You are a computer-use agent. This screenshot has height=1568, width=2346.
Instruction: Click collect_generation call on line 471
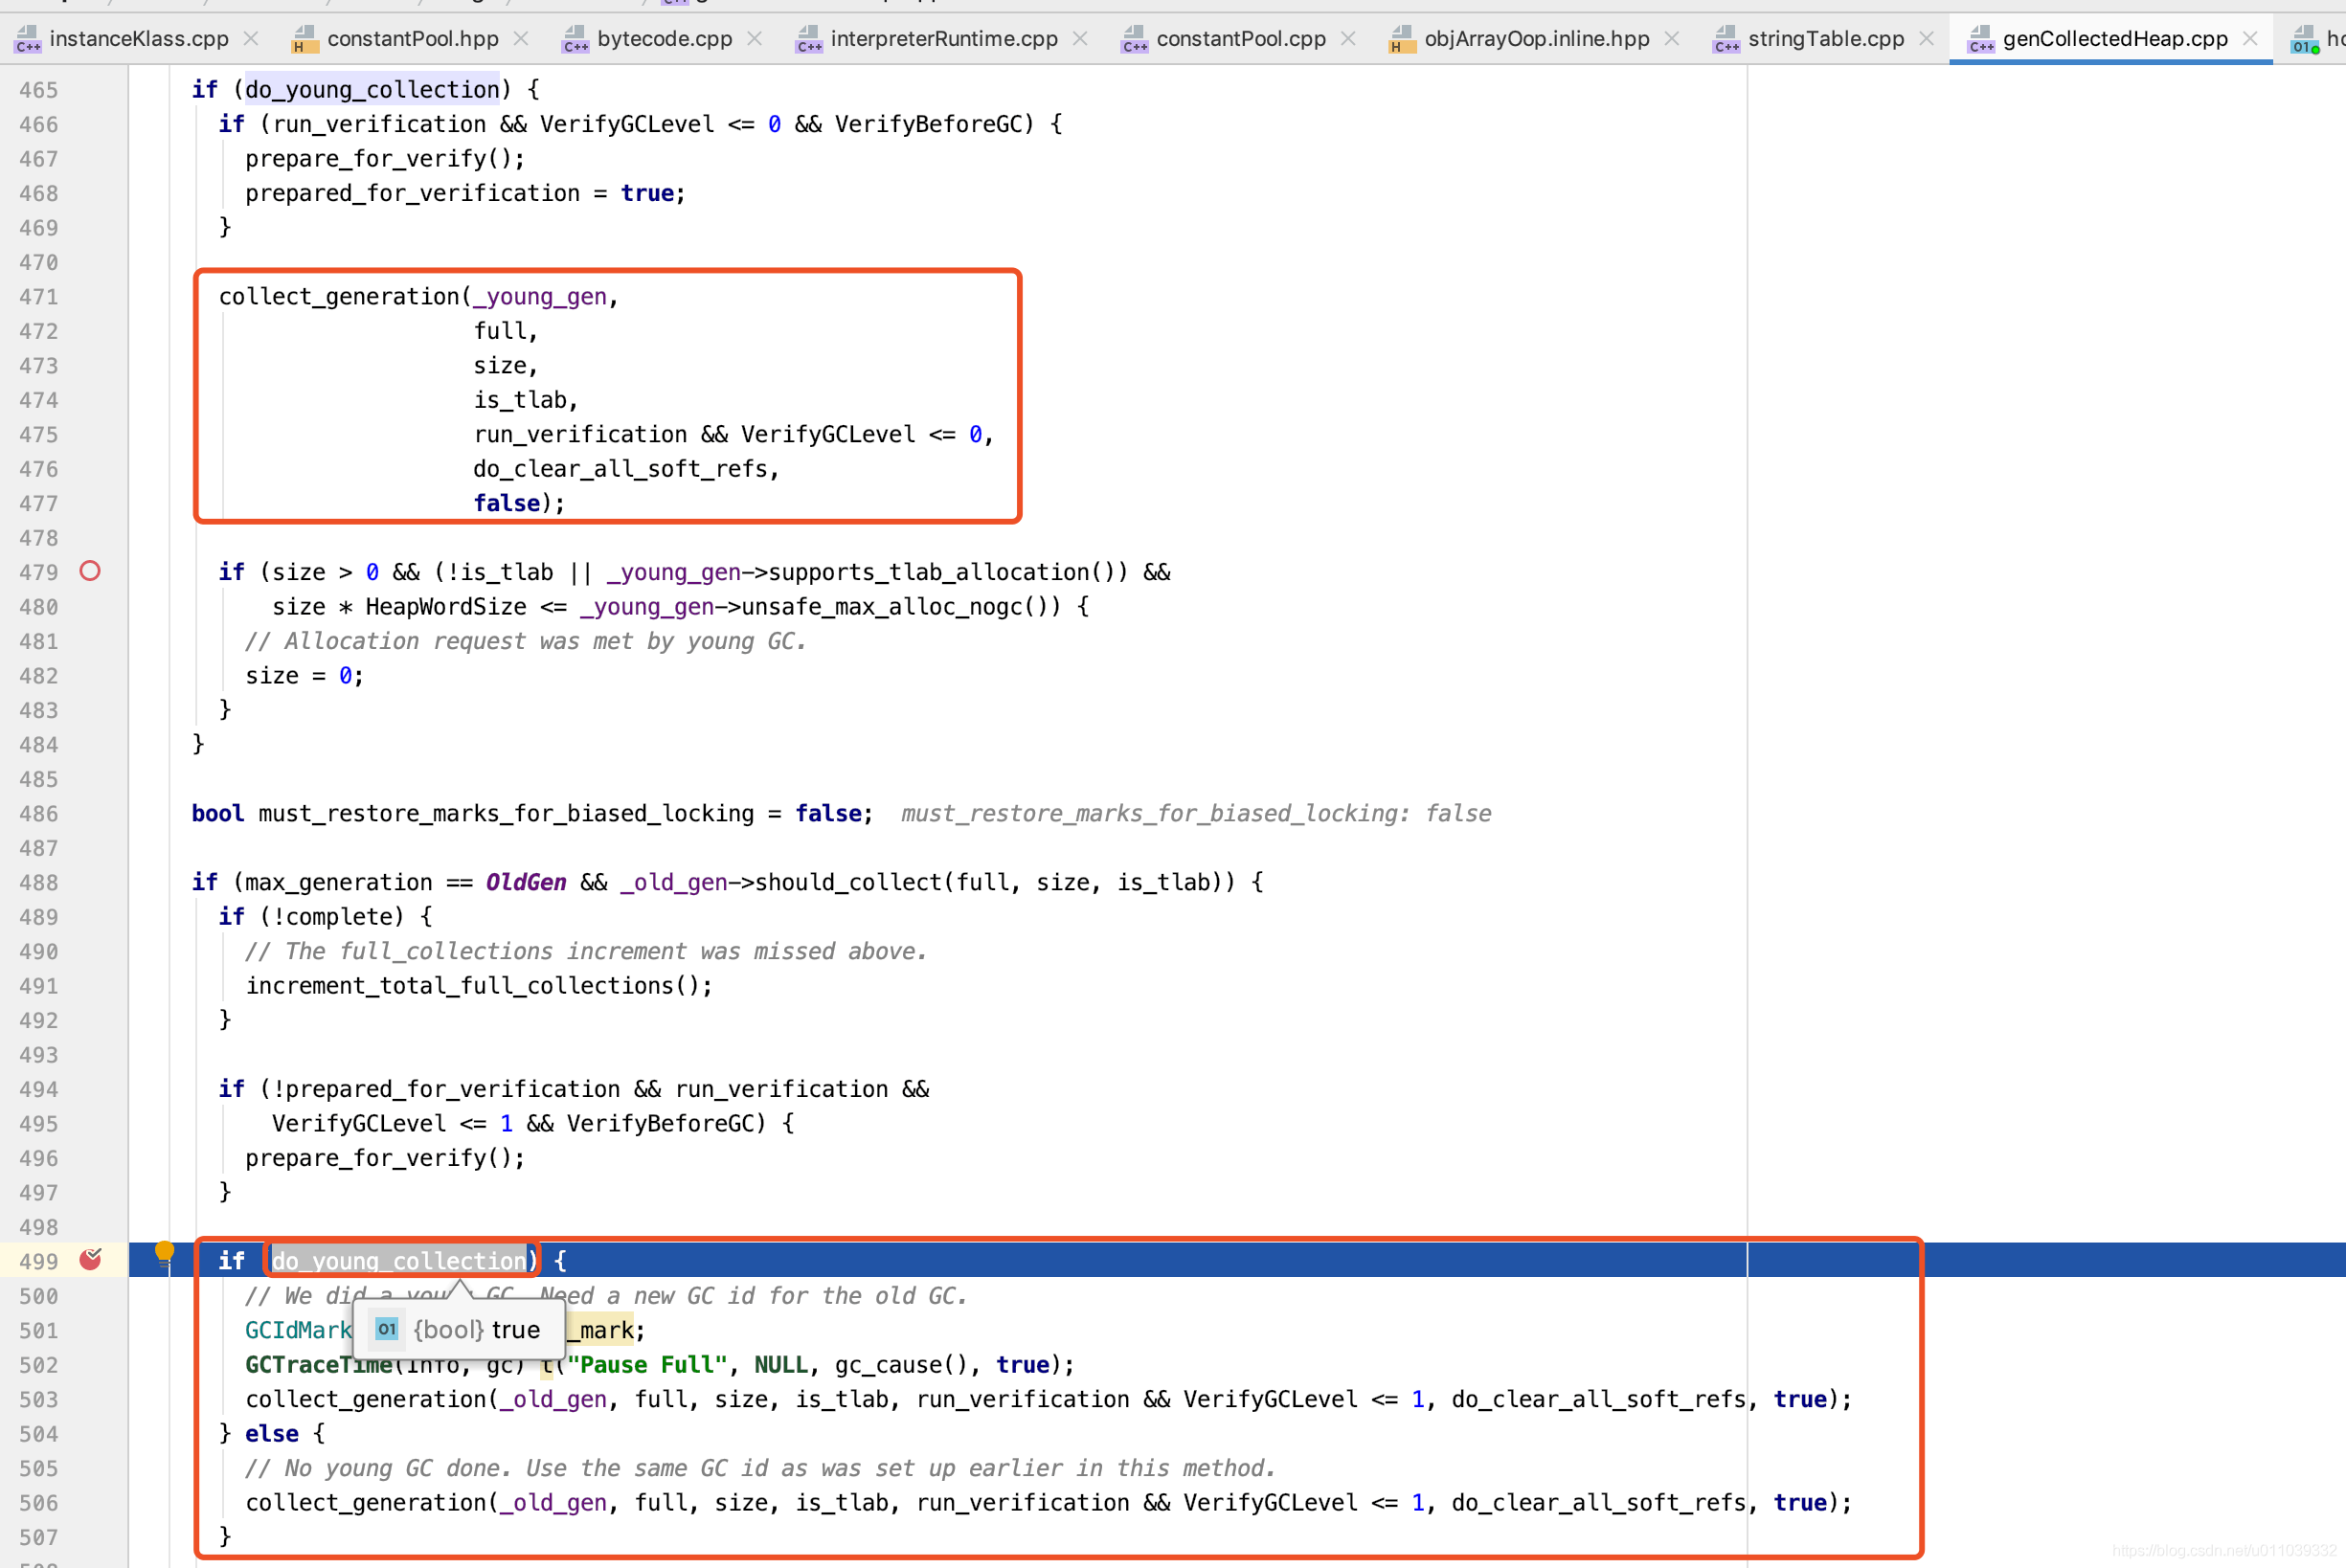point(339,296)
